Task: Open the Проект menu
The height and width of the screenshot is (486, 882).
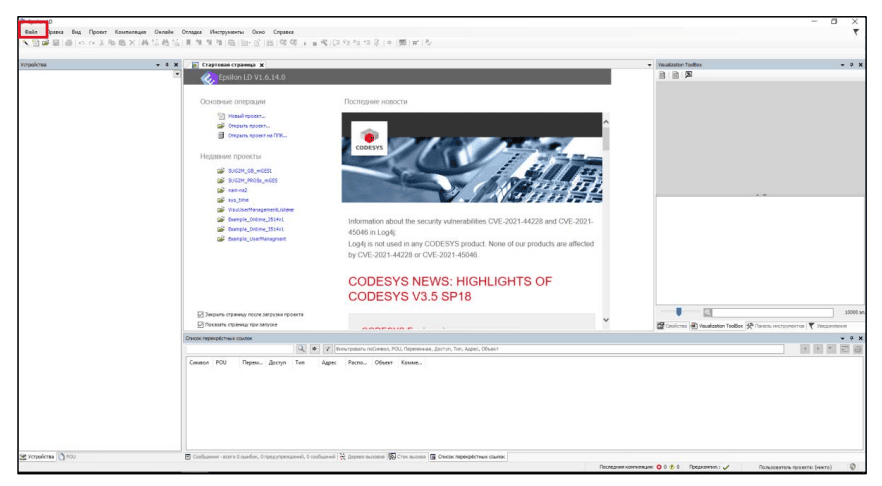Action: click(x=98, y=32)
